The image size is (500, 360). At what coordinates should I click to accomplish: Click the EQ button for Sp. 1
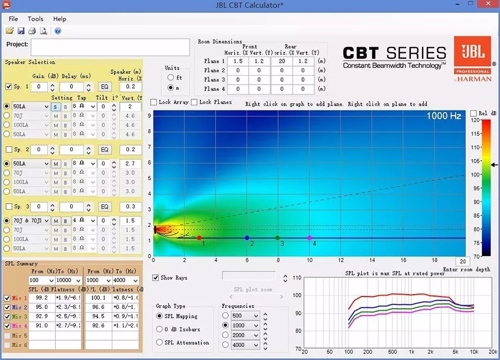(104, 87)
